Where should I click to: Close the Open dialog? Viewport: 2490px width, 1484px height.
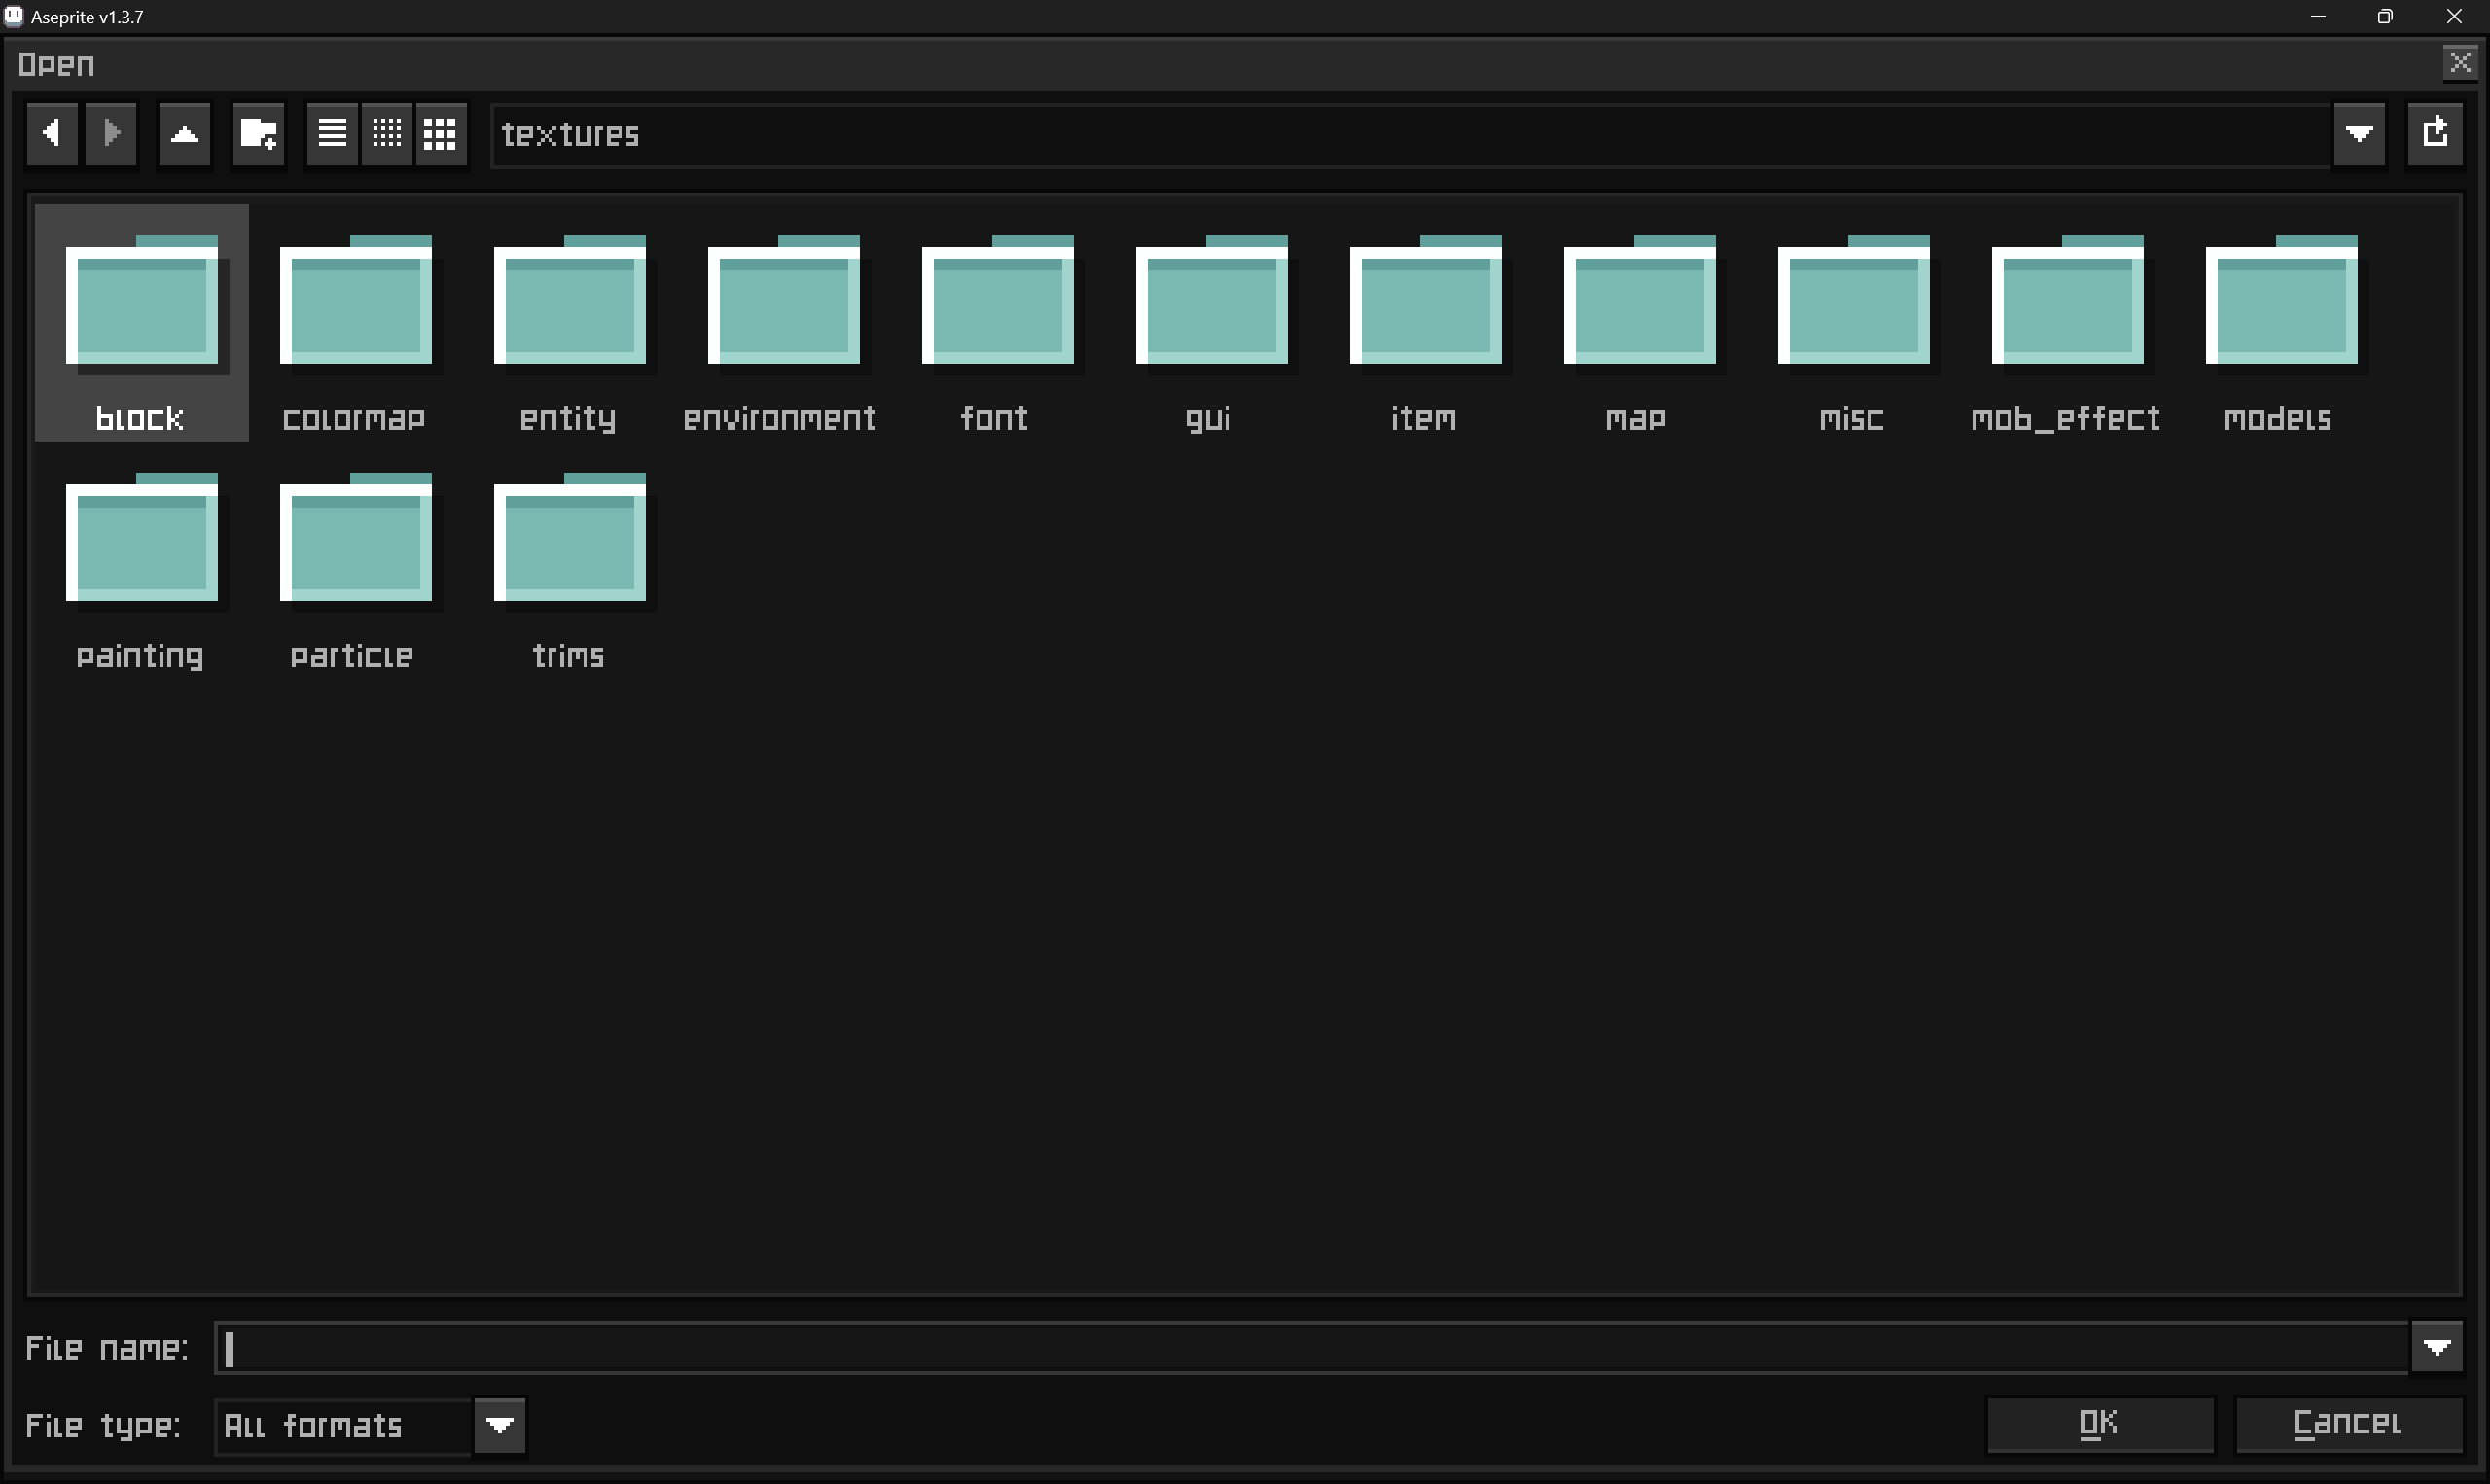pos(2460,63)
